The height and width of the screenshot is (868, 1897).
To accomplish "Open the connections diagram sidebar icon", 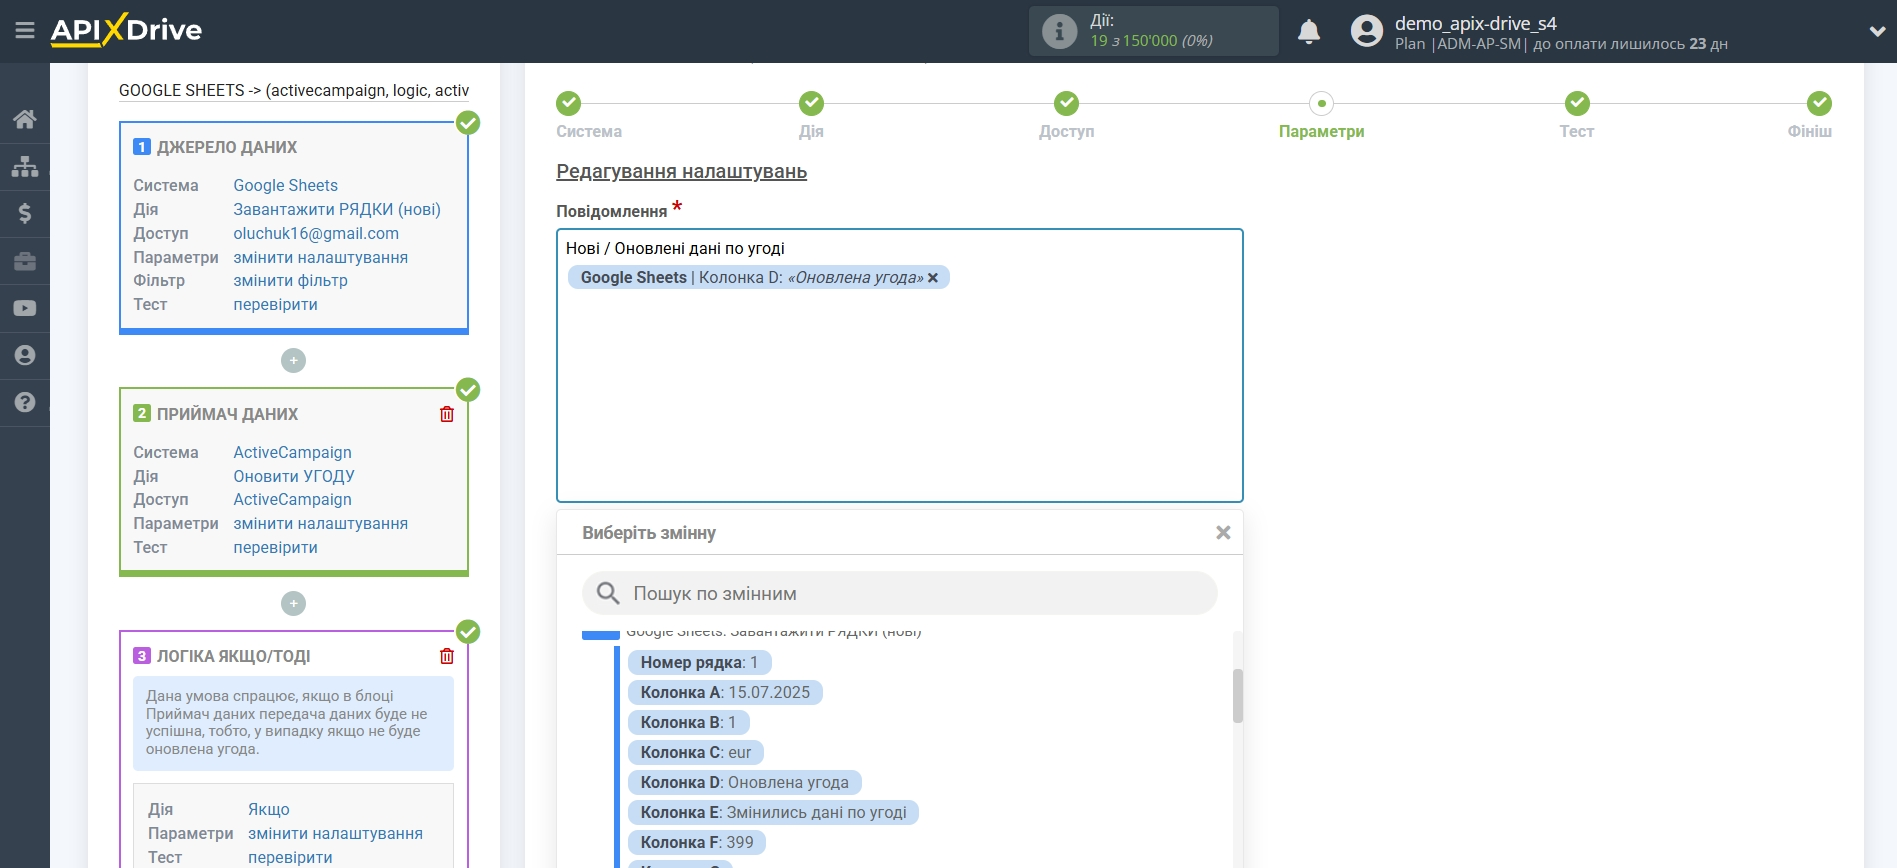I will point(25,166).
